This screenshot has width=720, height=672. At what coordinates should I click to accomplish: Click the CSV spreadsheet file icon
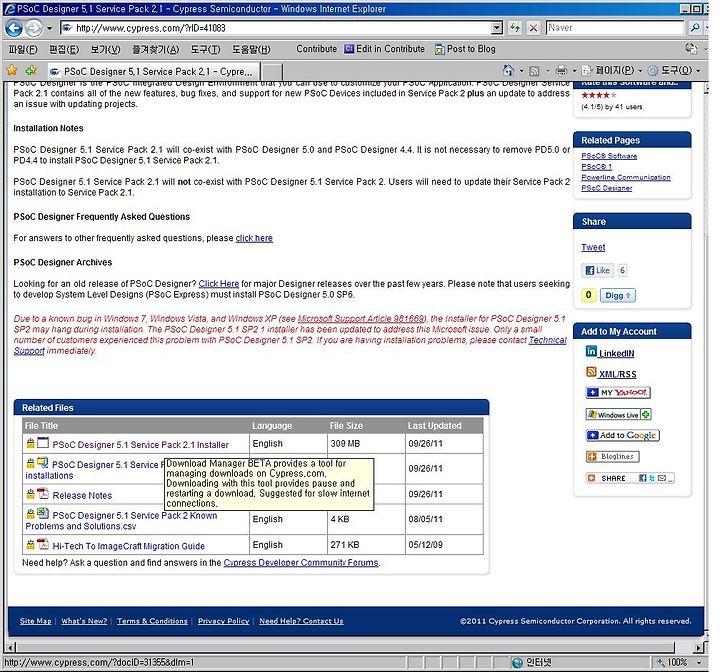[x=43, y=513]
